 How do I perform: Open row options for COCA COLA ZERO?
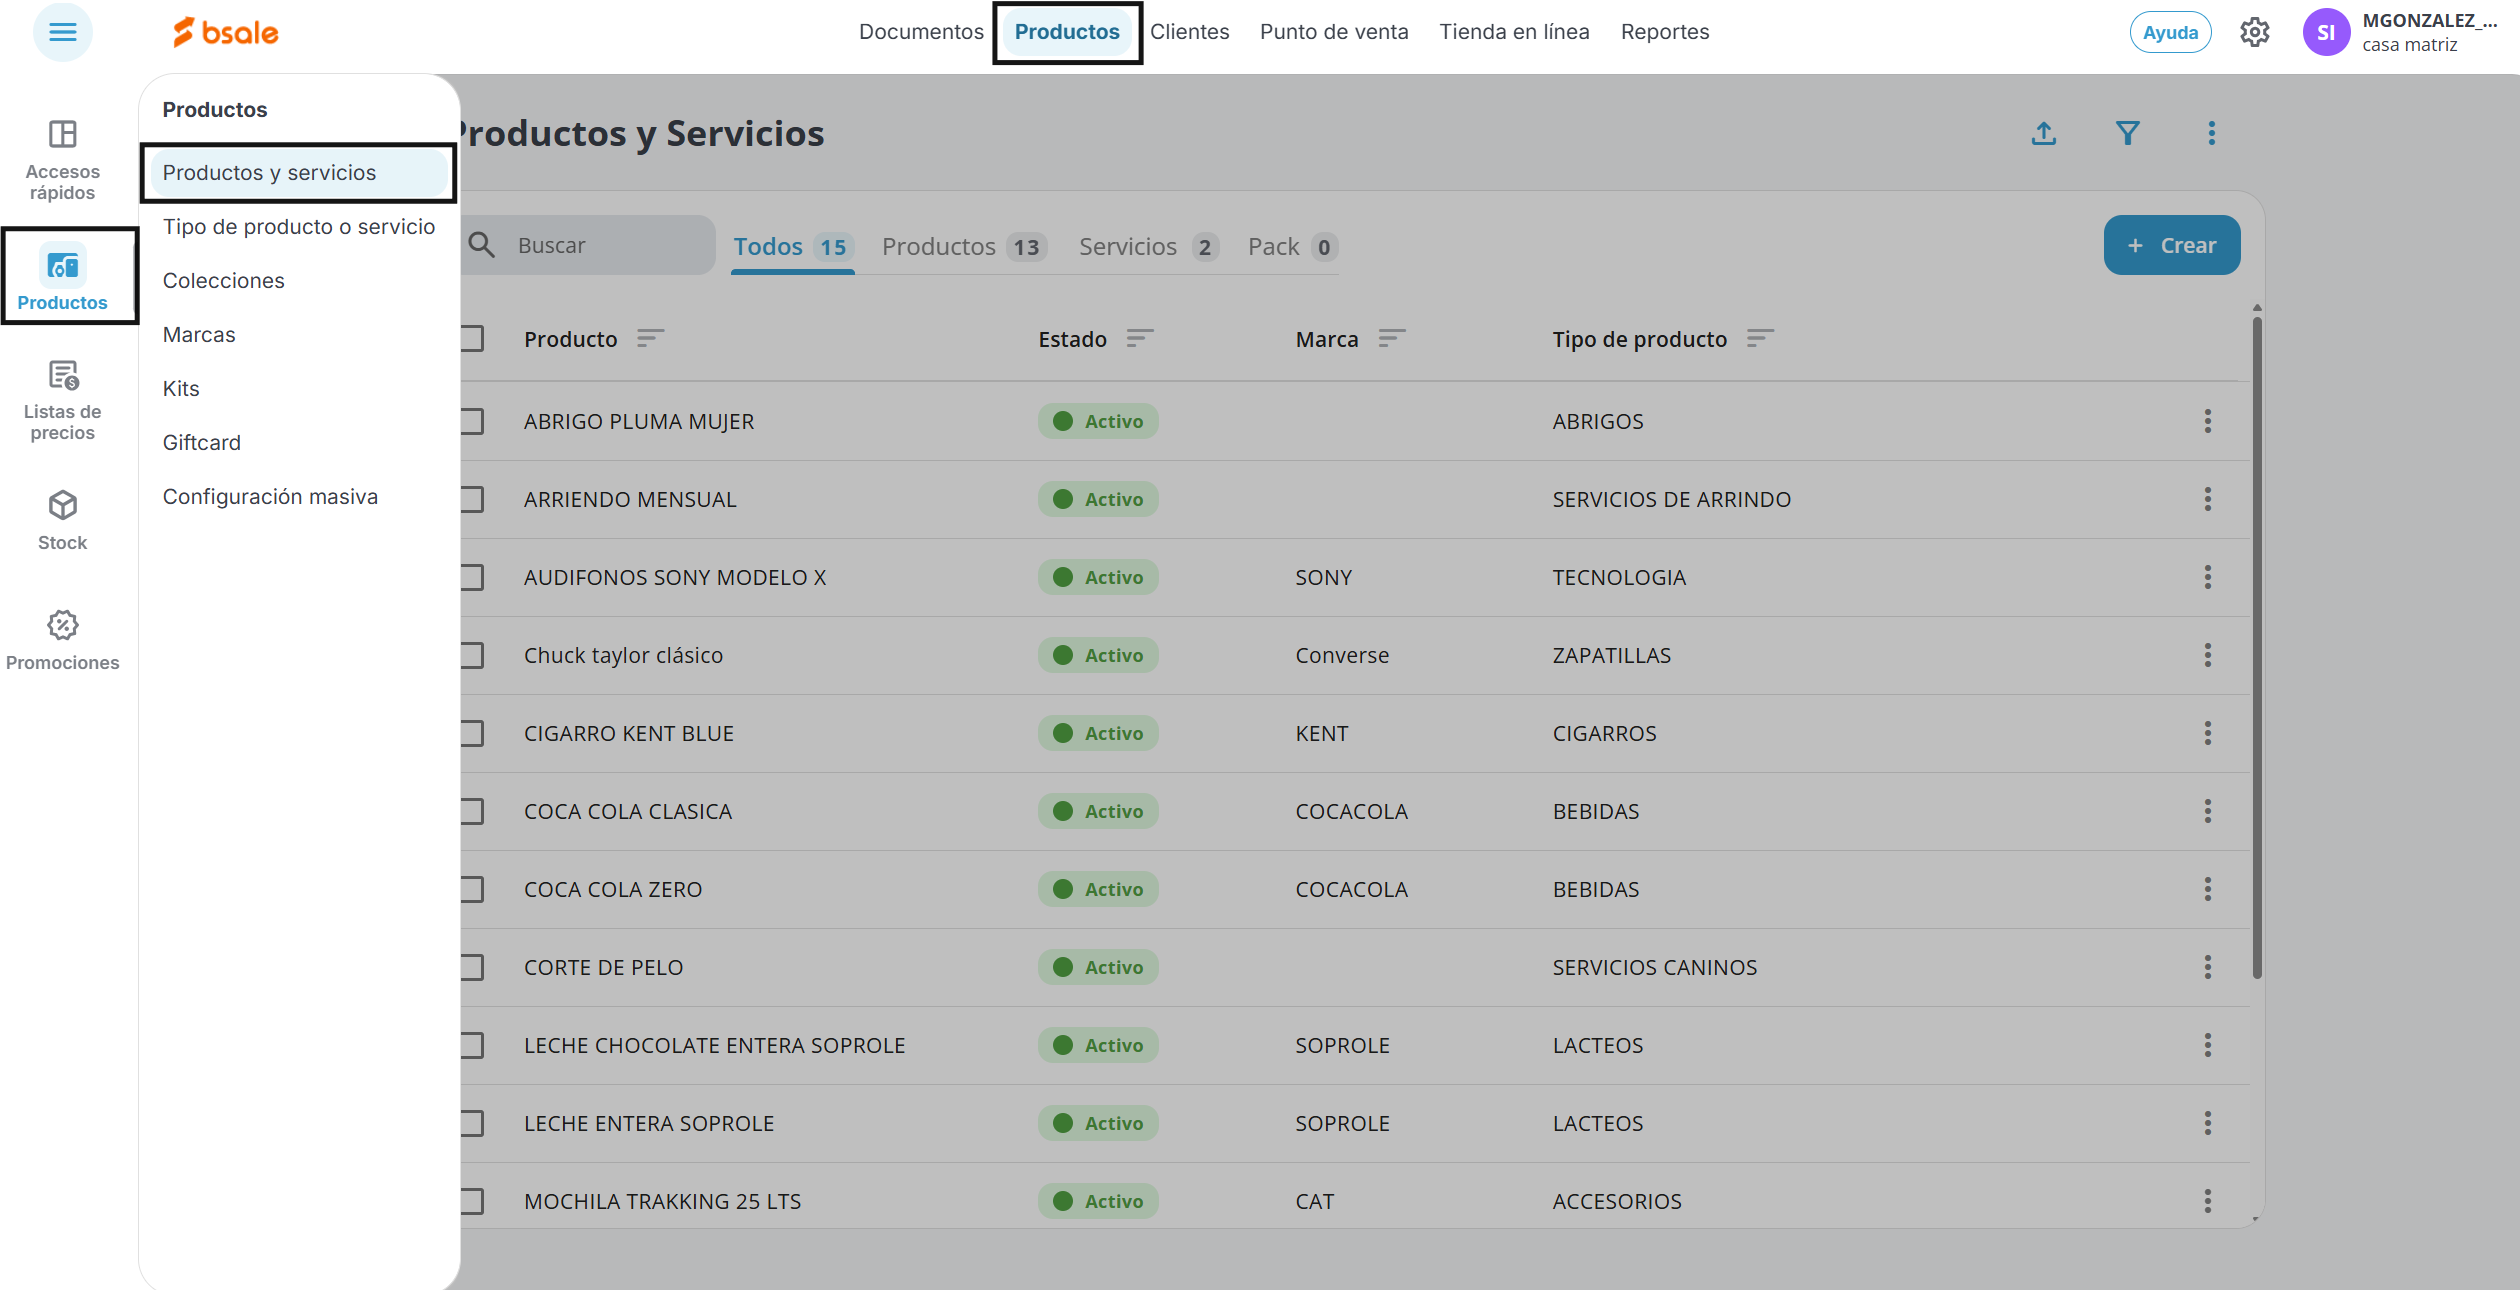click(2208, 889)
